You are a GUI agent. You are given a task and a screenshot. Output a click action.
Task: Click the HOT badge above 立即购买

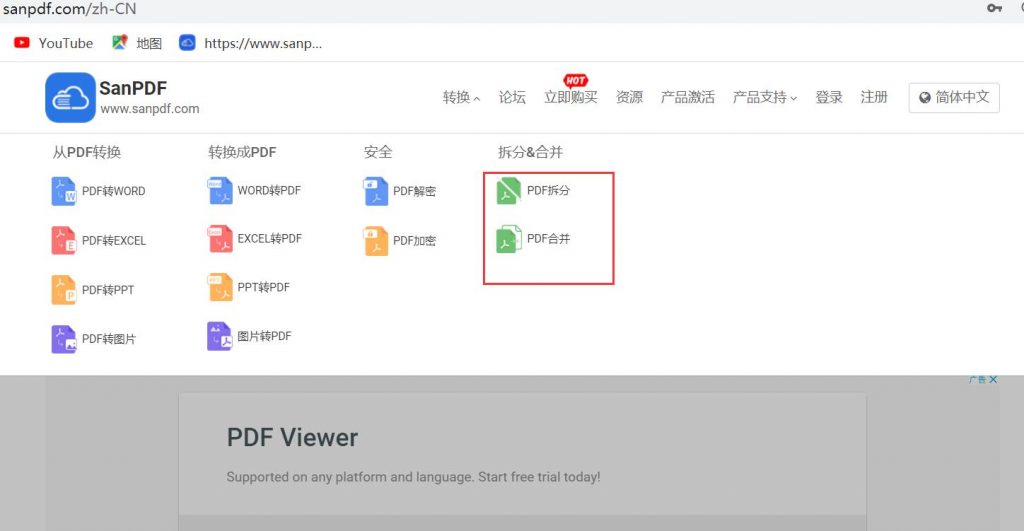click(575, 81)
